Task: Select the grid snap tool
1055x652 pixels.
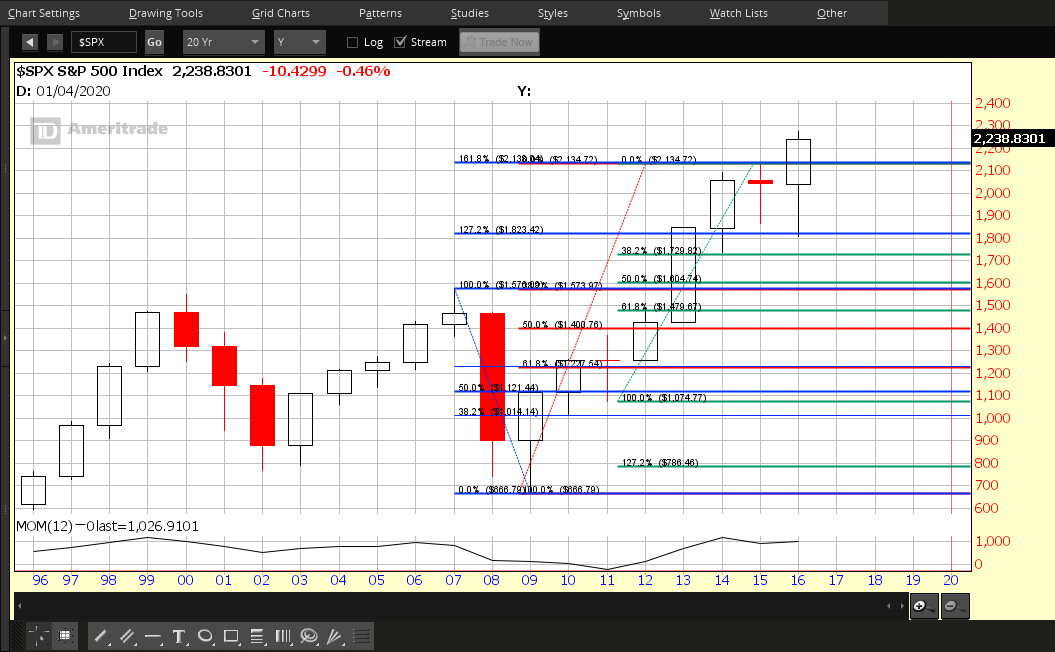Action: coord(65,636)
